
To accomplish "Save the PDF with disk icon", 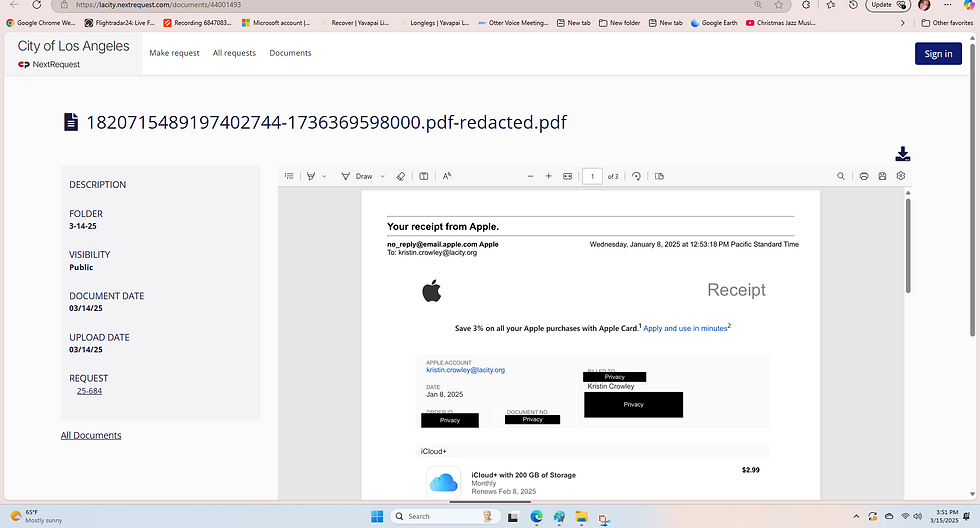I will [882, 176].
